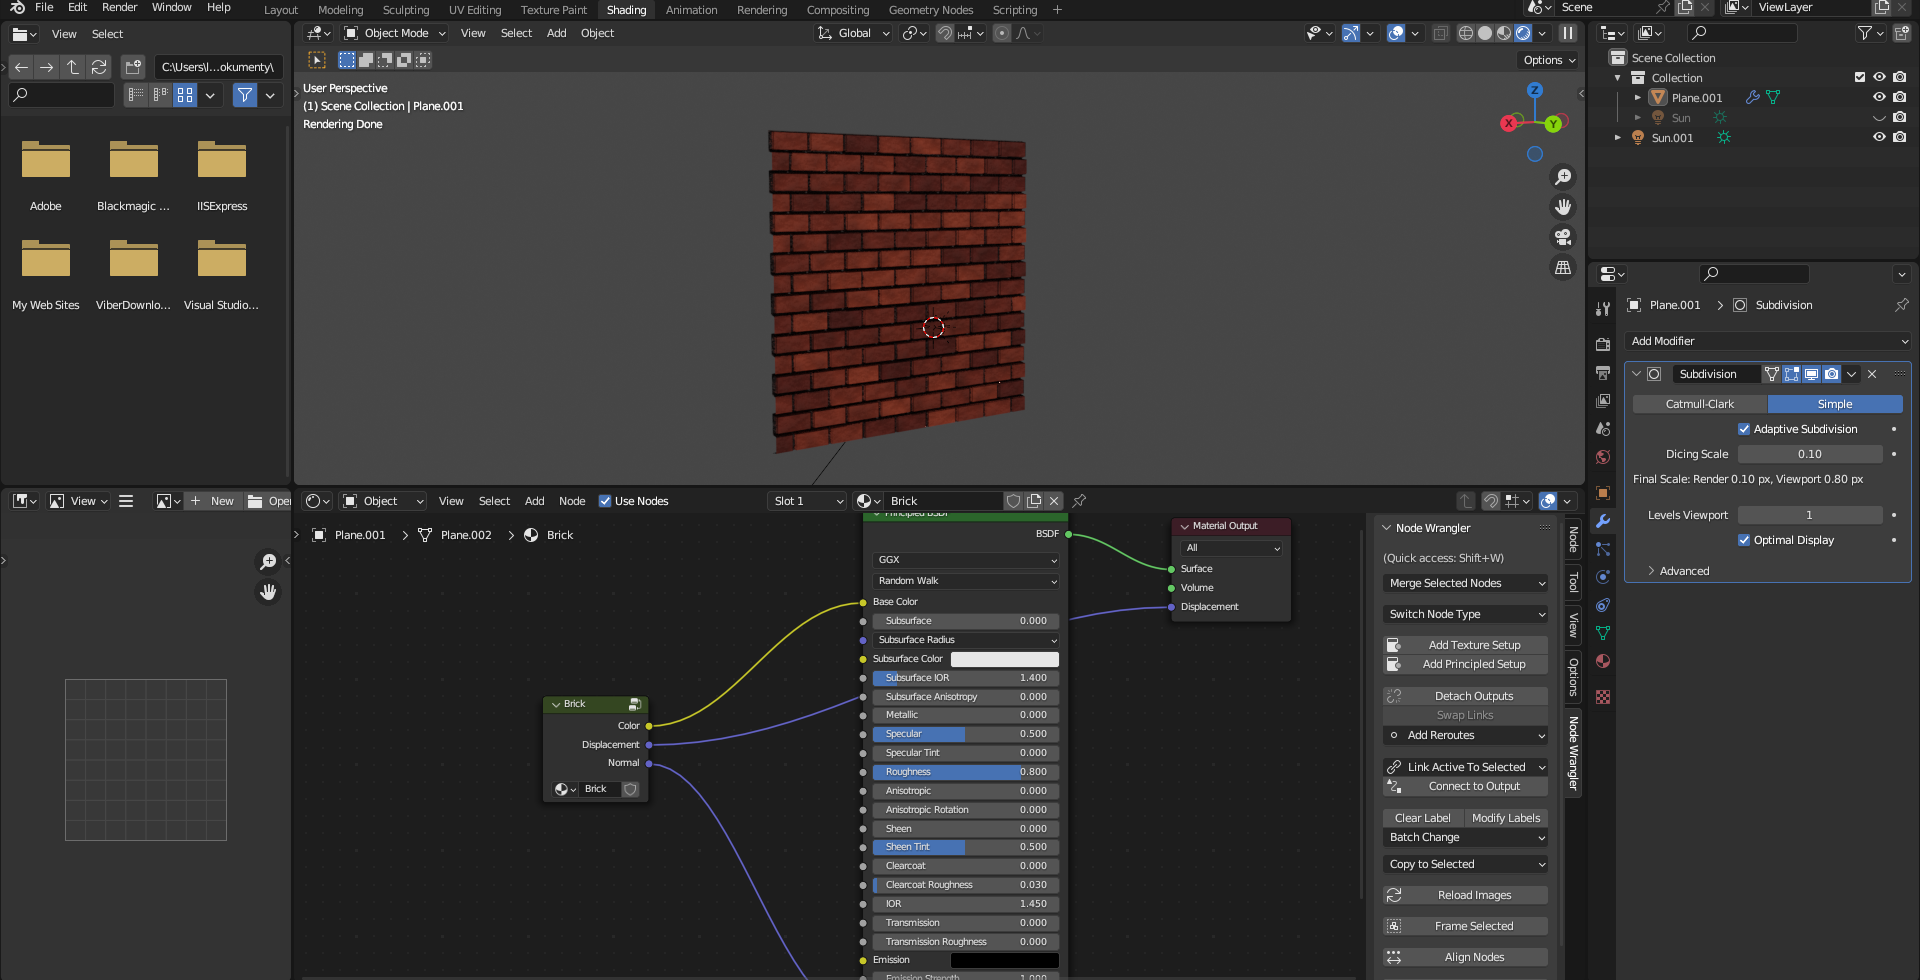This screenshot has width=1920, height=980.
Task: Expand the Advanced section of Subdivision modifier
Action: [1684, 571]
